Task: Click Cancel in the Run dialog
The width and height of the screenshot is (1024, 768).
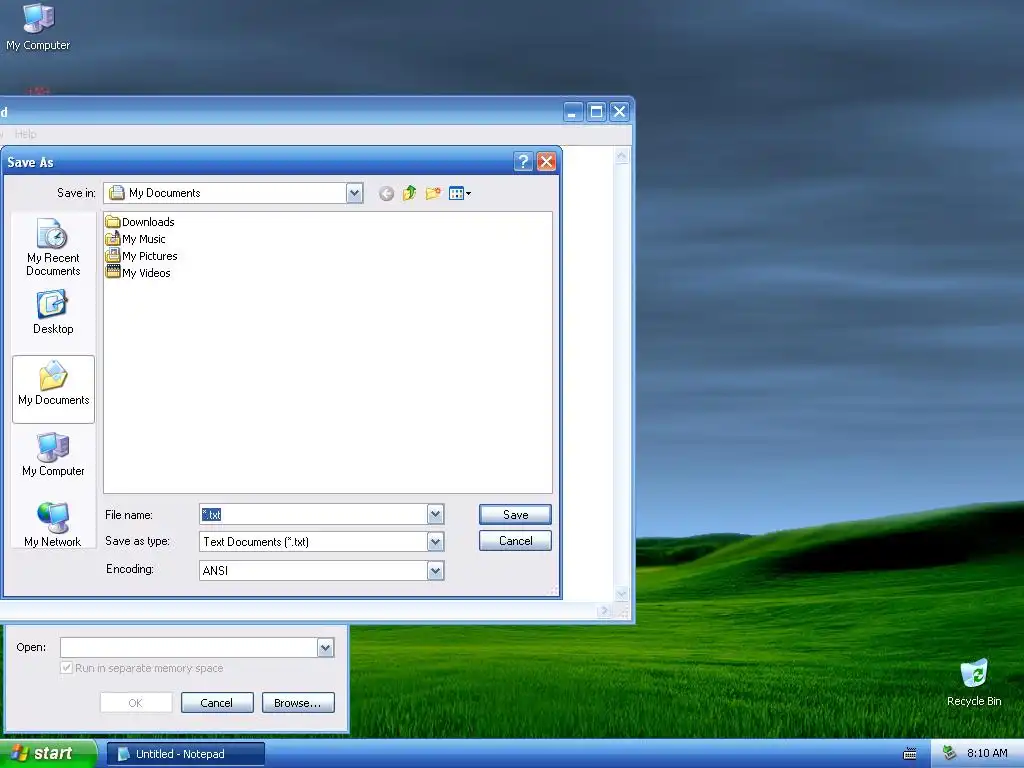Action: 217,703
